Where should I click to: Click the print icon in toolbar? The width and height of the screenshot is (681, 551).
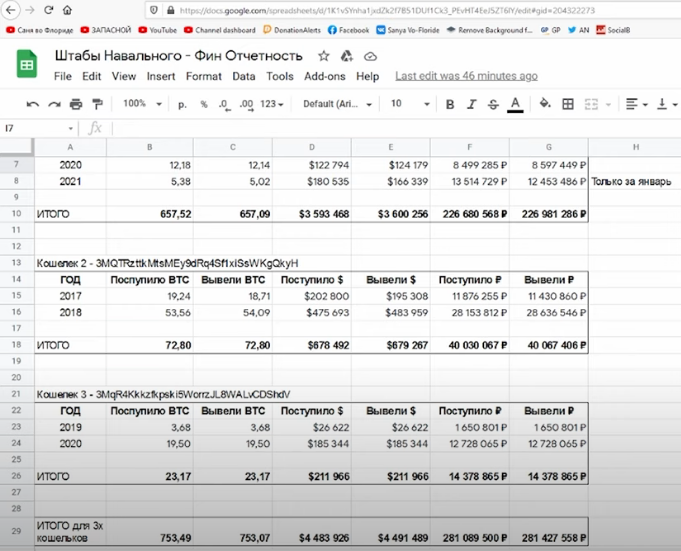pos(76,104)
